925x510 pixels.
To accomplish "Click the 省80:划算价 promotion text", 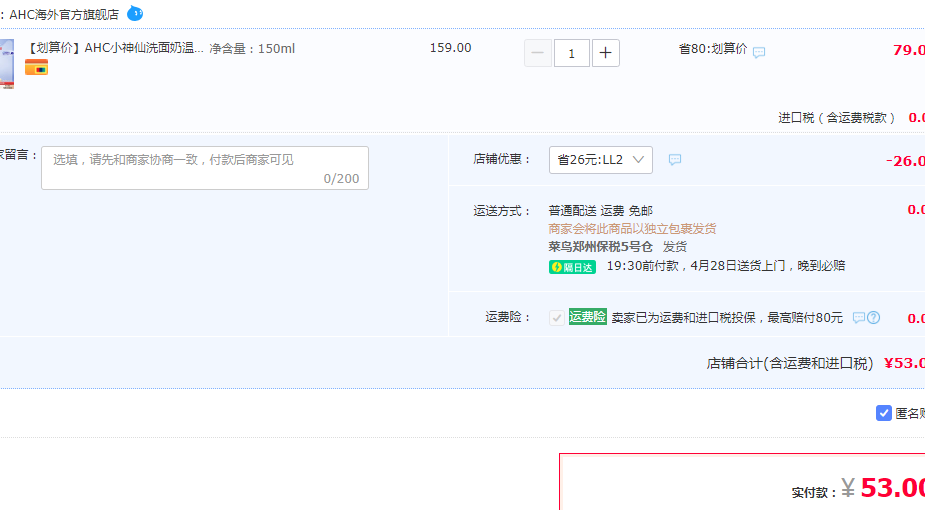I will click(713, 49).
